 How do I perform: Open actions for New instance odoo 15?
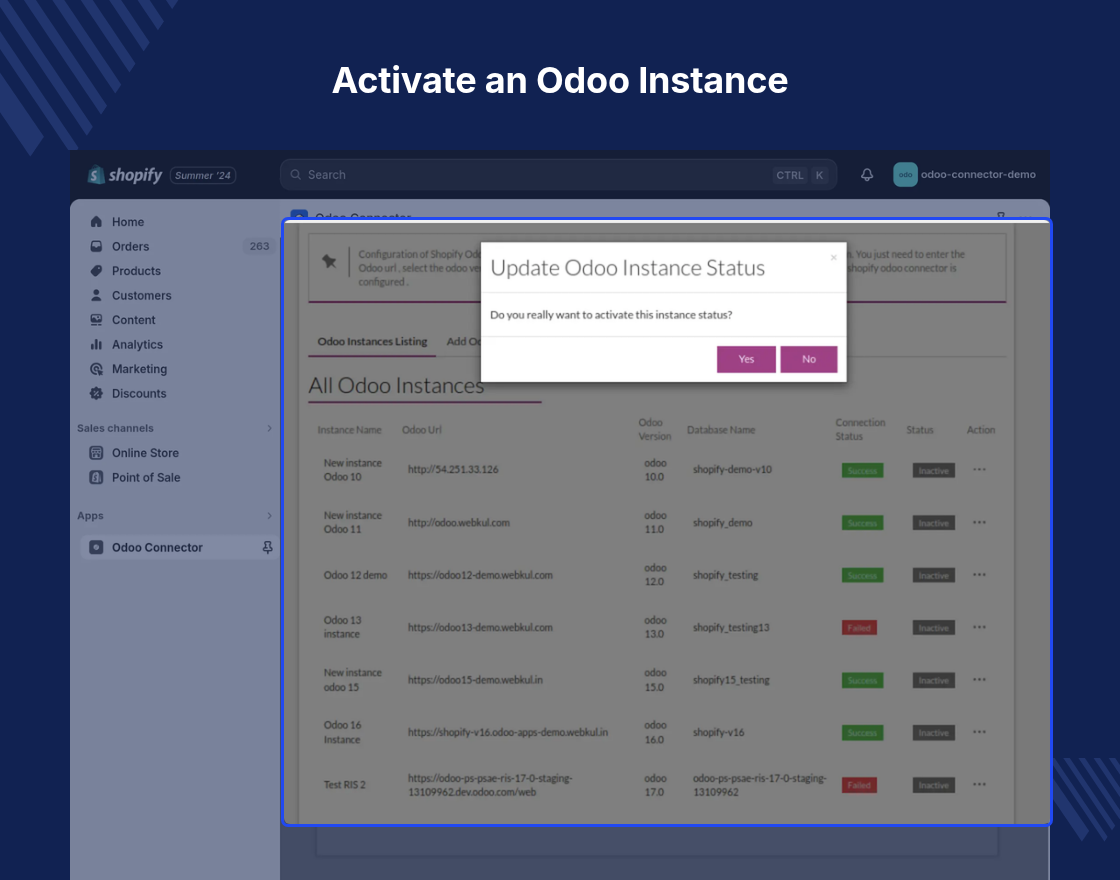(x=979, y=679)
